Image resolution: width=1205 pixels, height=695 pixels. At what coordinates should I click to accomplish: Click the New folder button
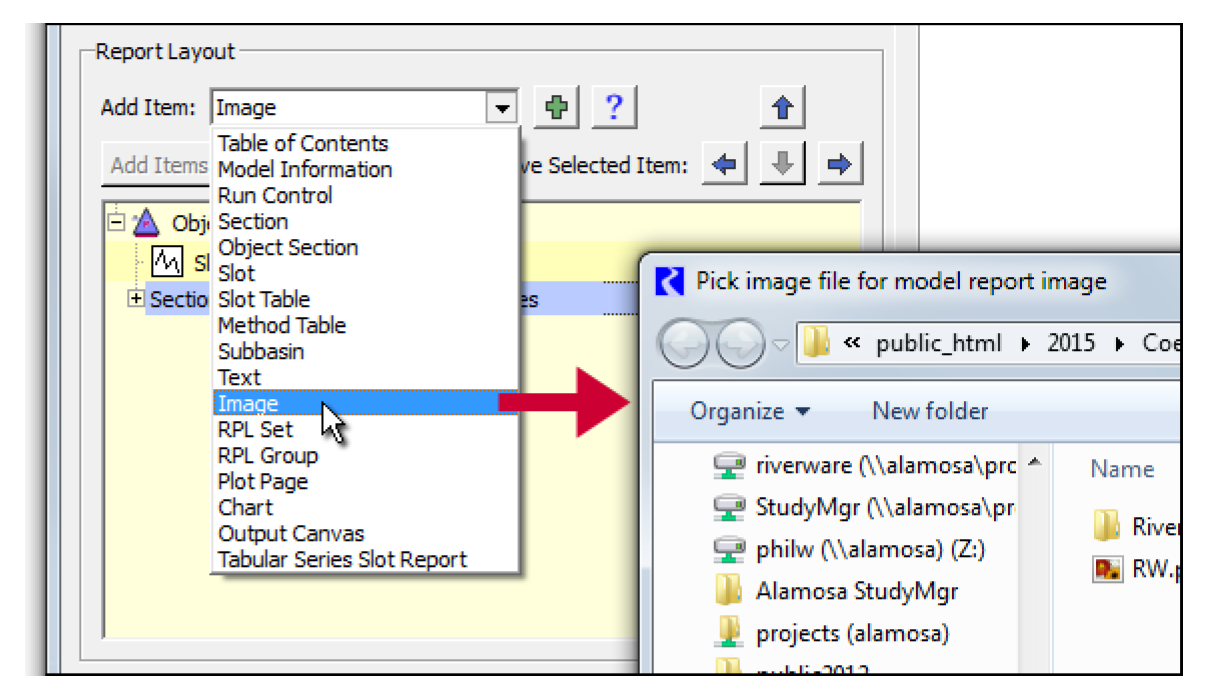pos(929,411)
